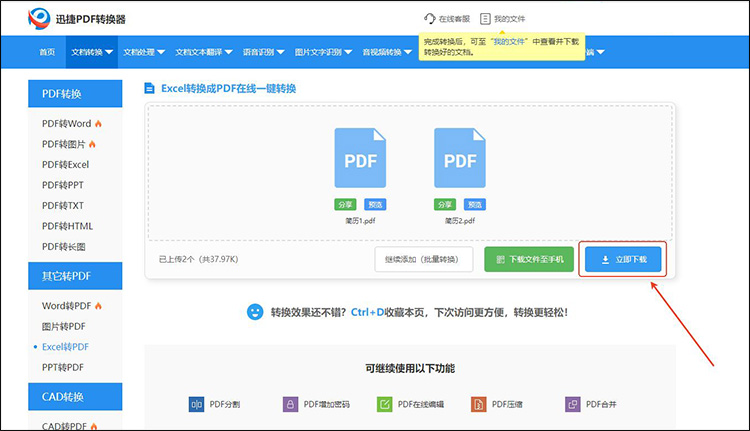The width and height of the screenshot is (750, 431).
Task: Open PDF分割 tool icon
Action: coord(196,404)
